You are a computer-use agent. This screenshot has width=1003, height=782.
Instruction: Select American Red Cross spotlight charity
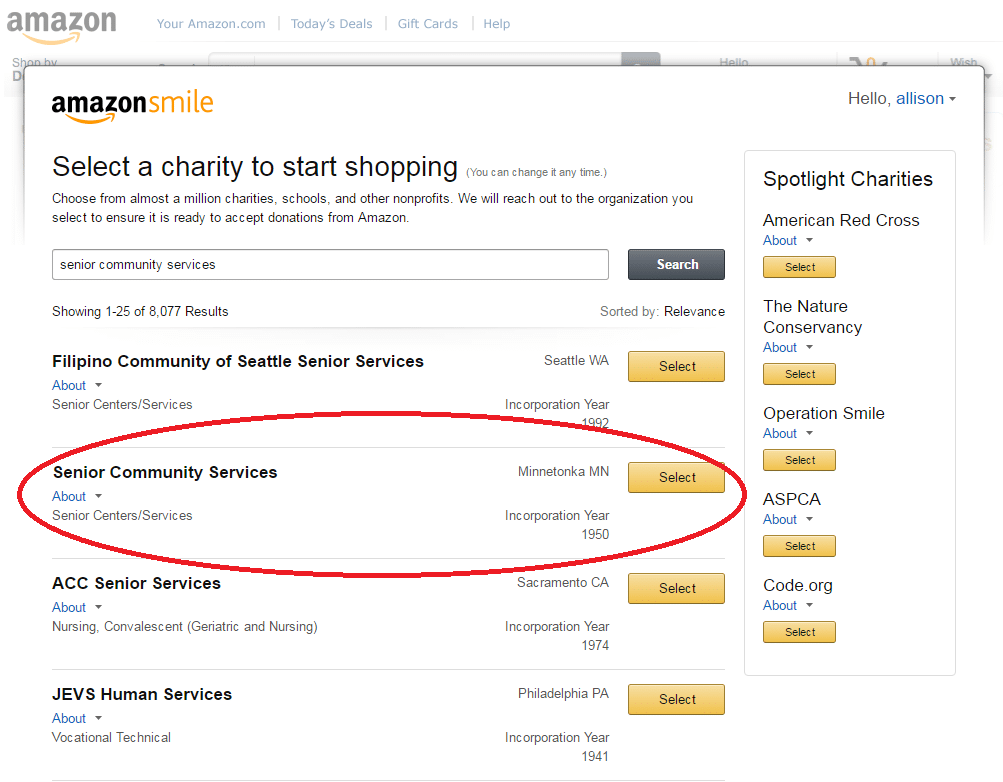coord(799,268)
